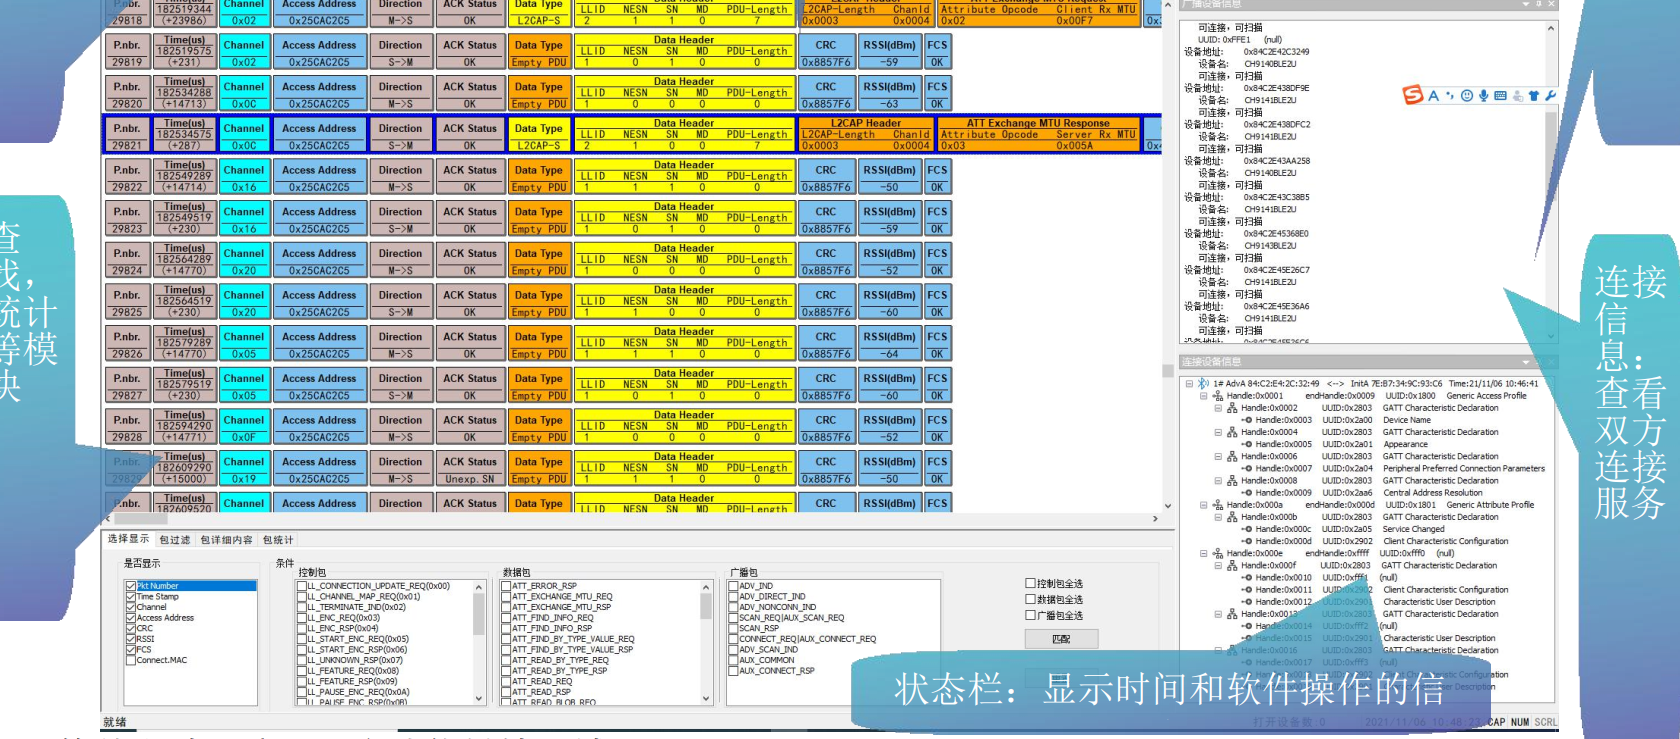Uncheck the Access Address display checkbox
Screen dimensions: 1680x739
pos(131,618)
